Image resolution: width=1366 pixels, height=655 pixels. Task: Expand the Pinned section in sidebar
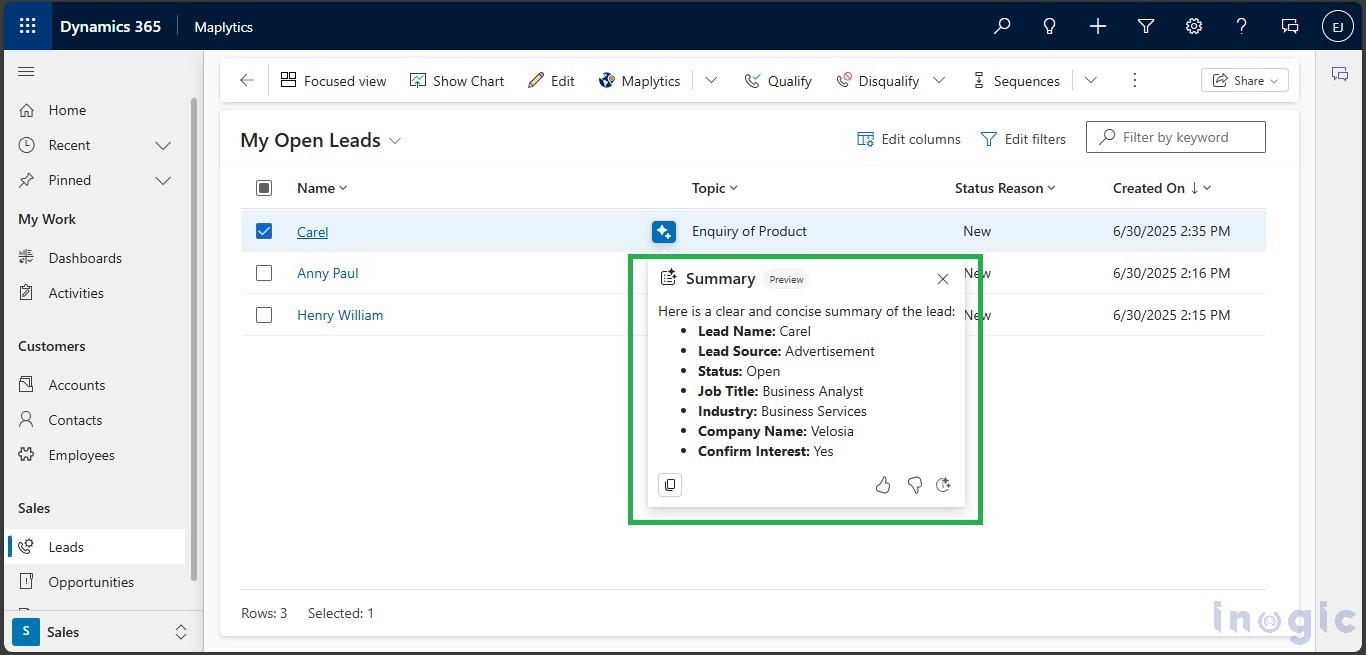[163, 181]
